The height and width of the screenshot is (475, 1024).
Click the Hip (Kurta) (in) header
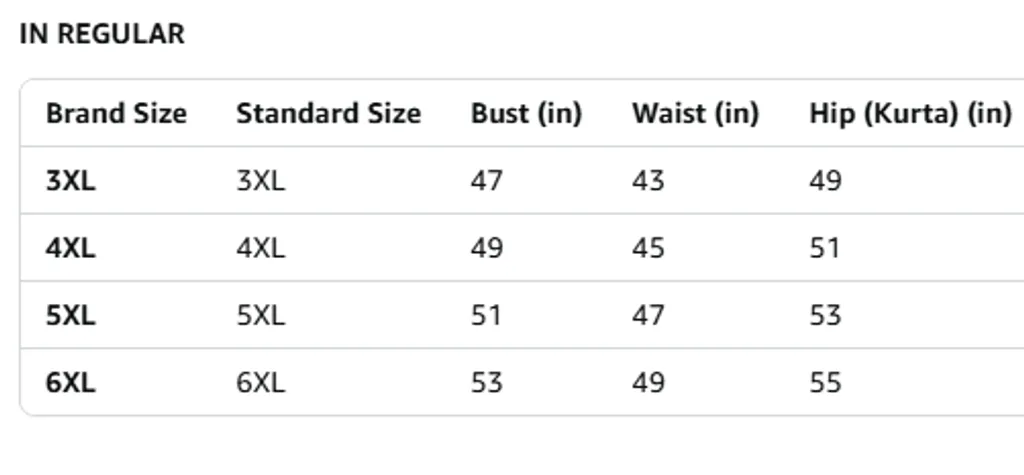point(910,114)
